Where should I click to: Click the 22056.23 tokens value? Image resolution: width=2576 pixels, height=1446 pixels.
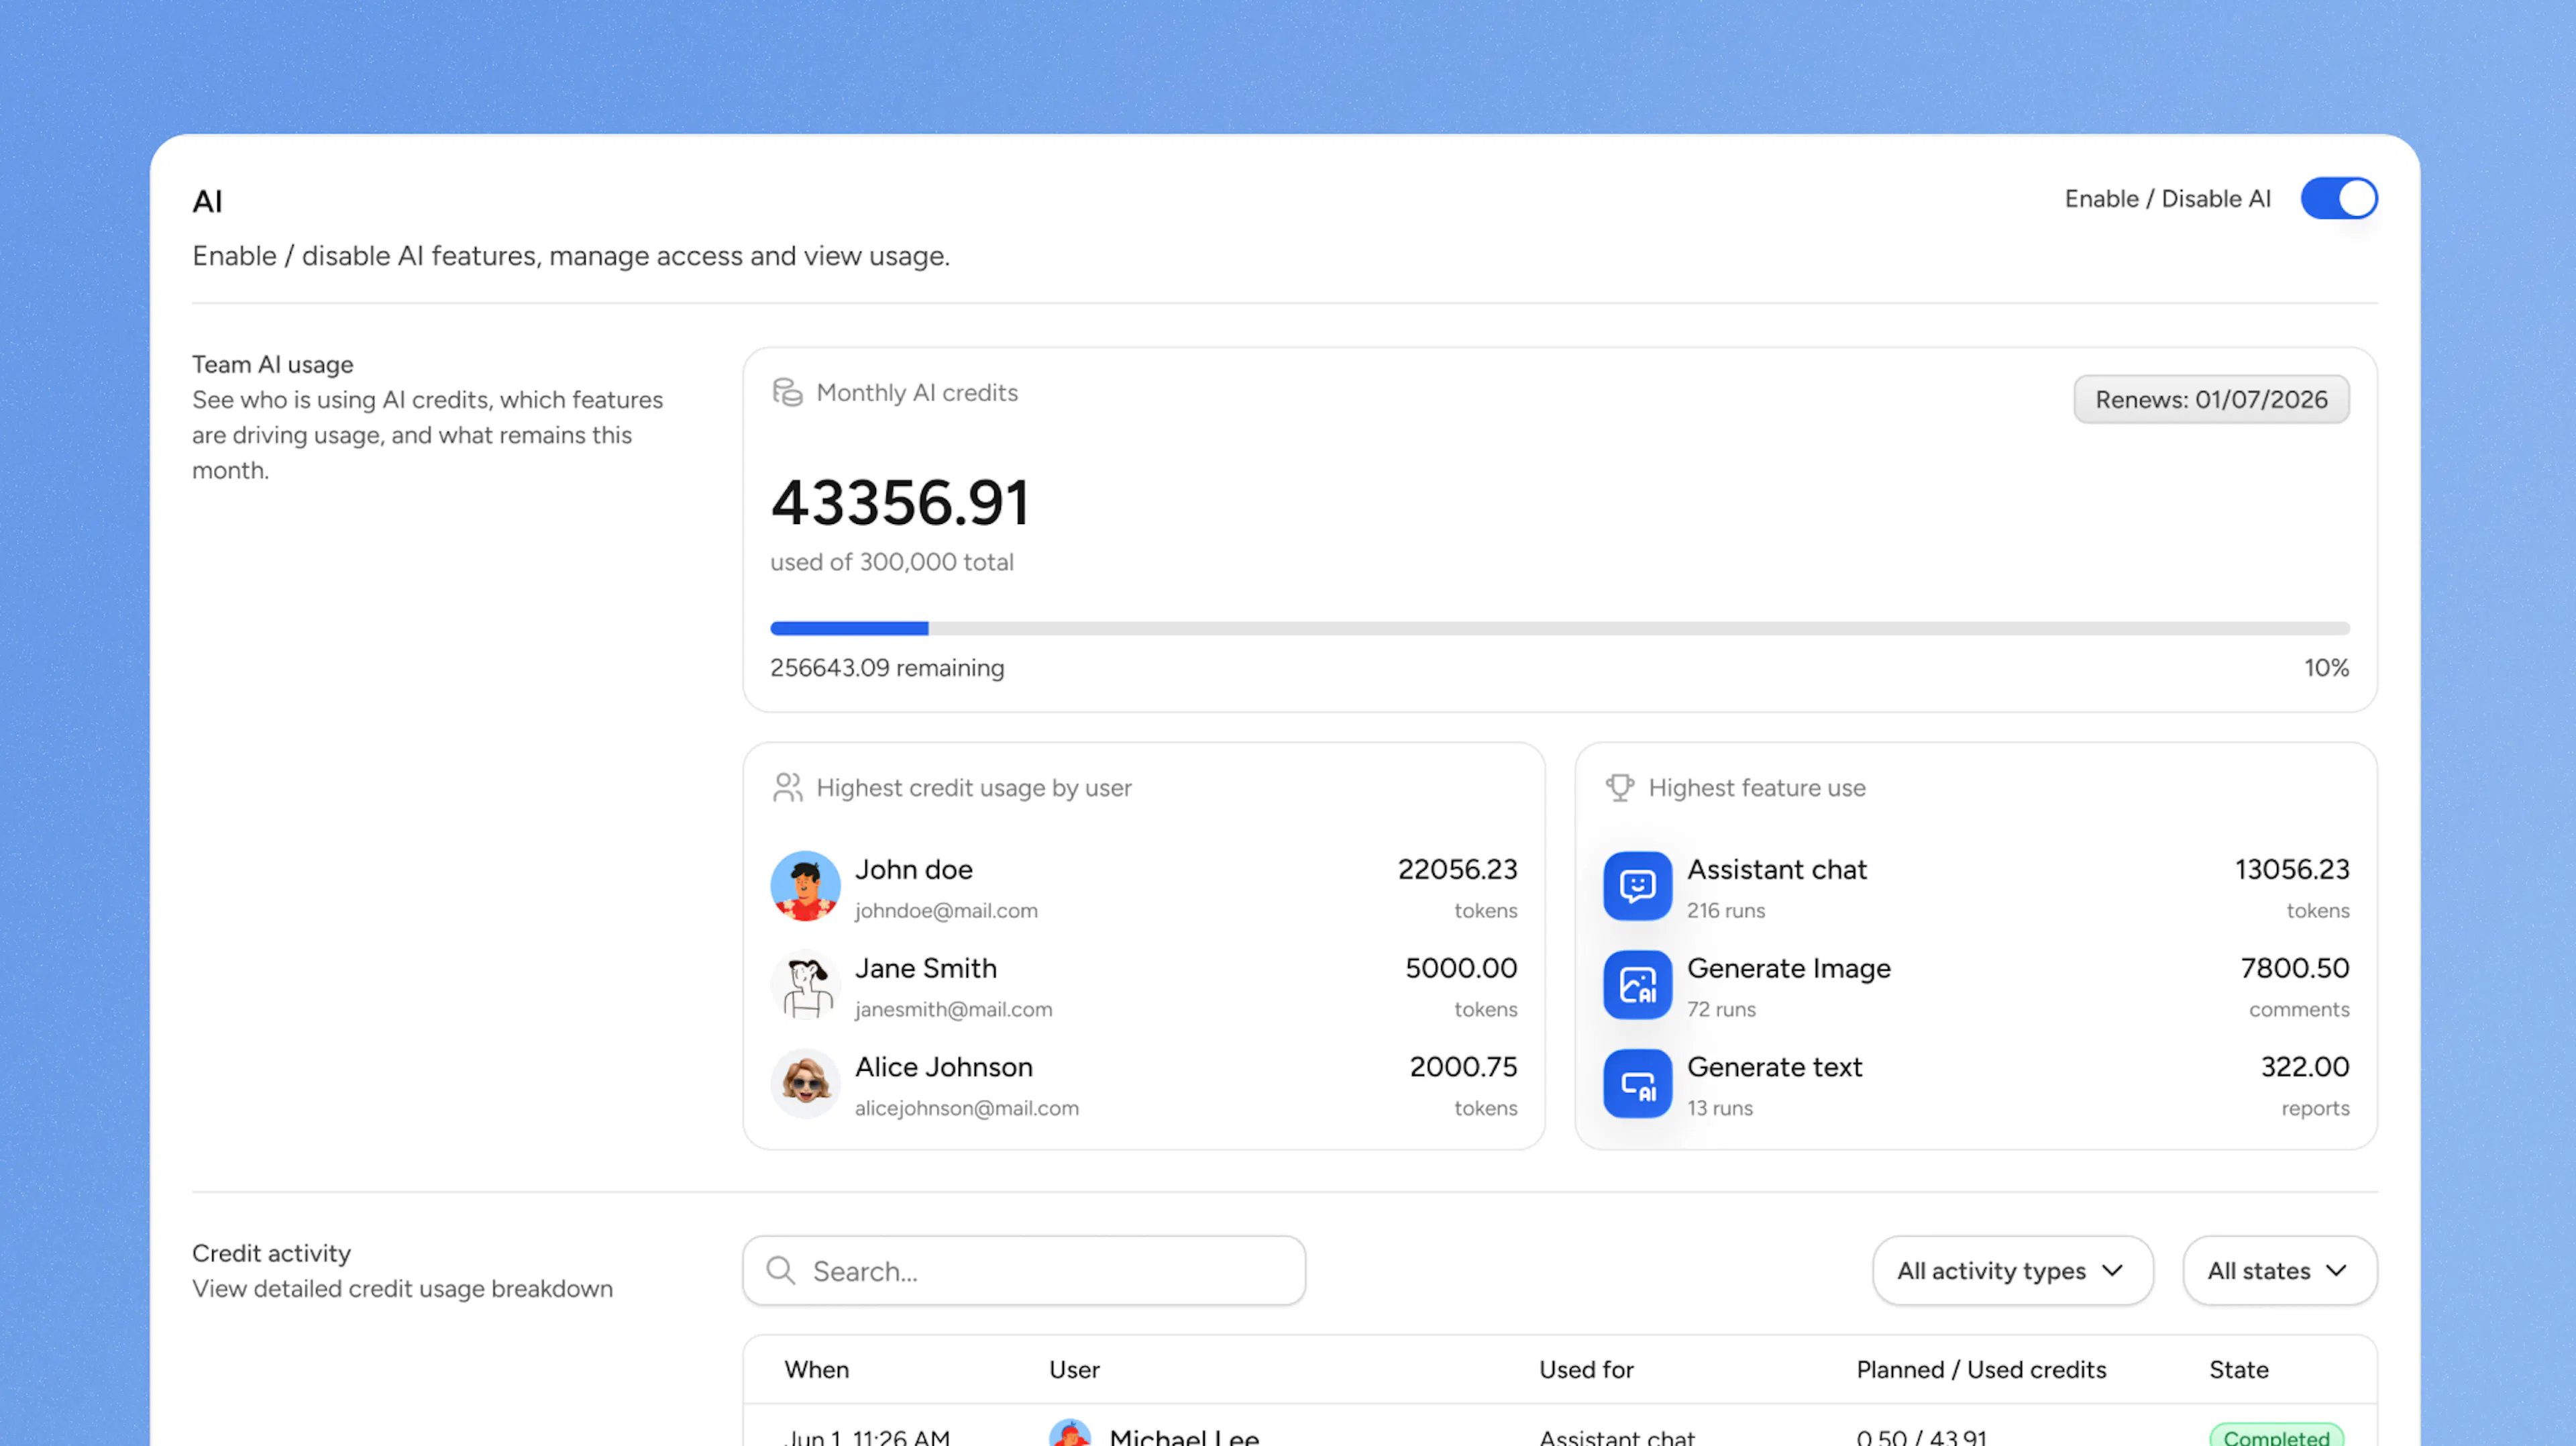click(x=1457, y=870)
